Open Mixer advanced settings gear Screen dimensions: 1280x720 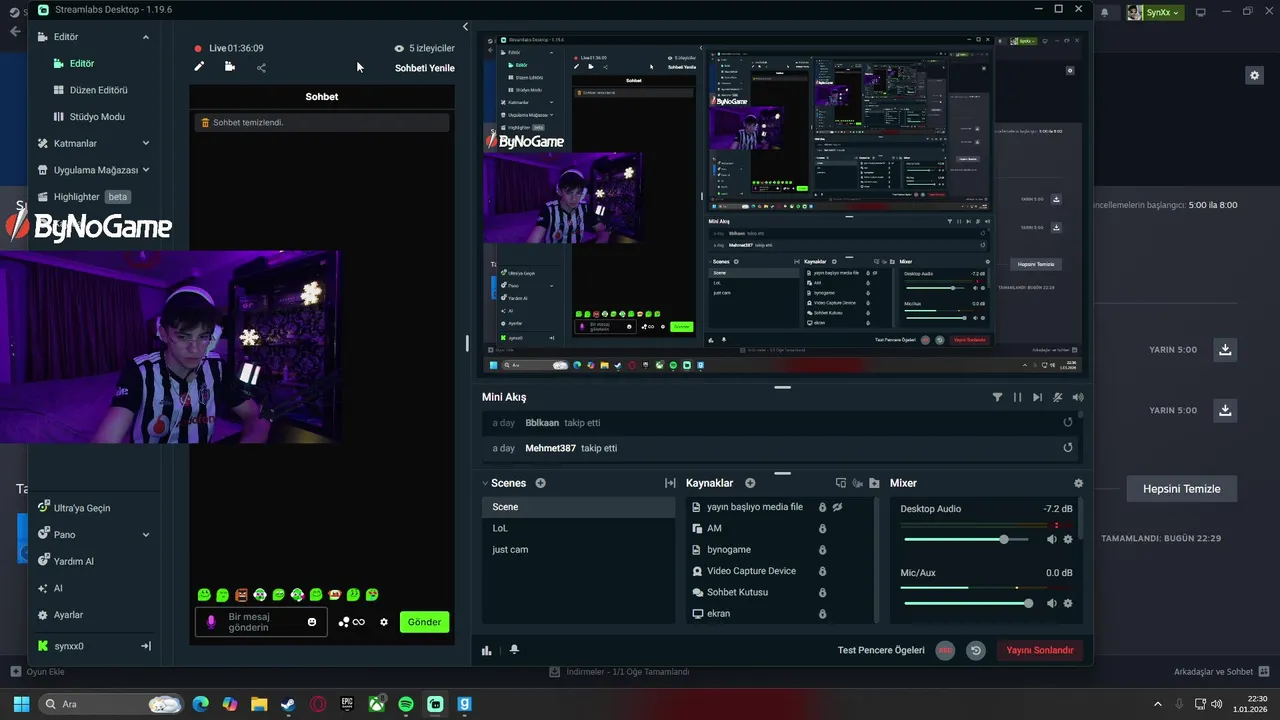(1078, 483)
